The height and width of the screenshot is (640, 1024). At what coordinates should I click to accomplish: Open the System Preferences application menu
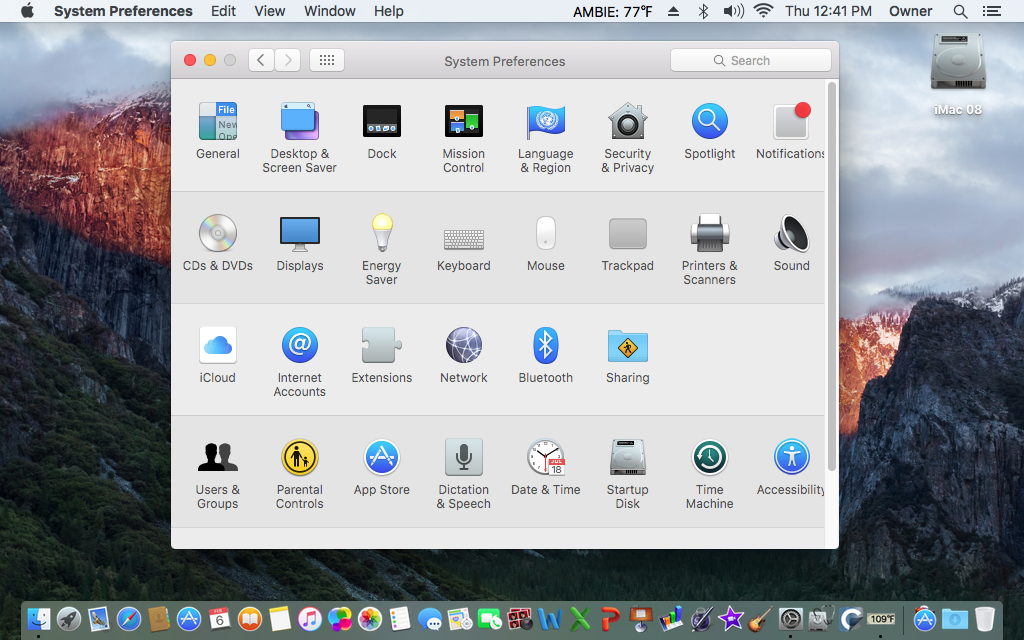(x=123, y=11)
